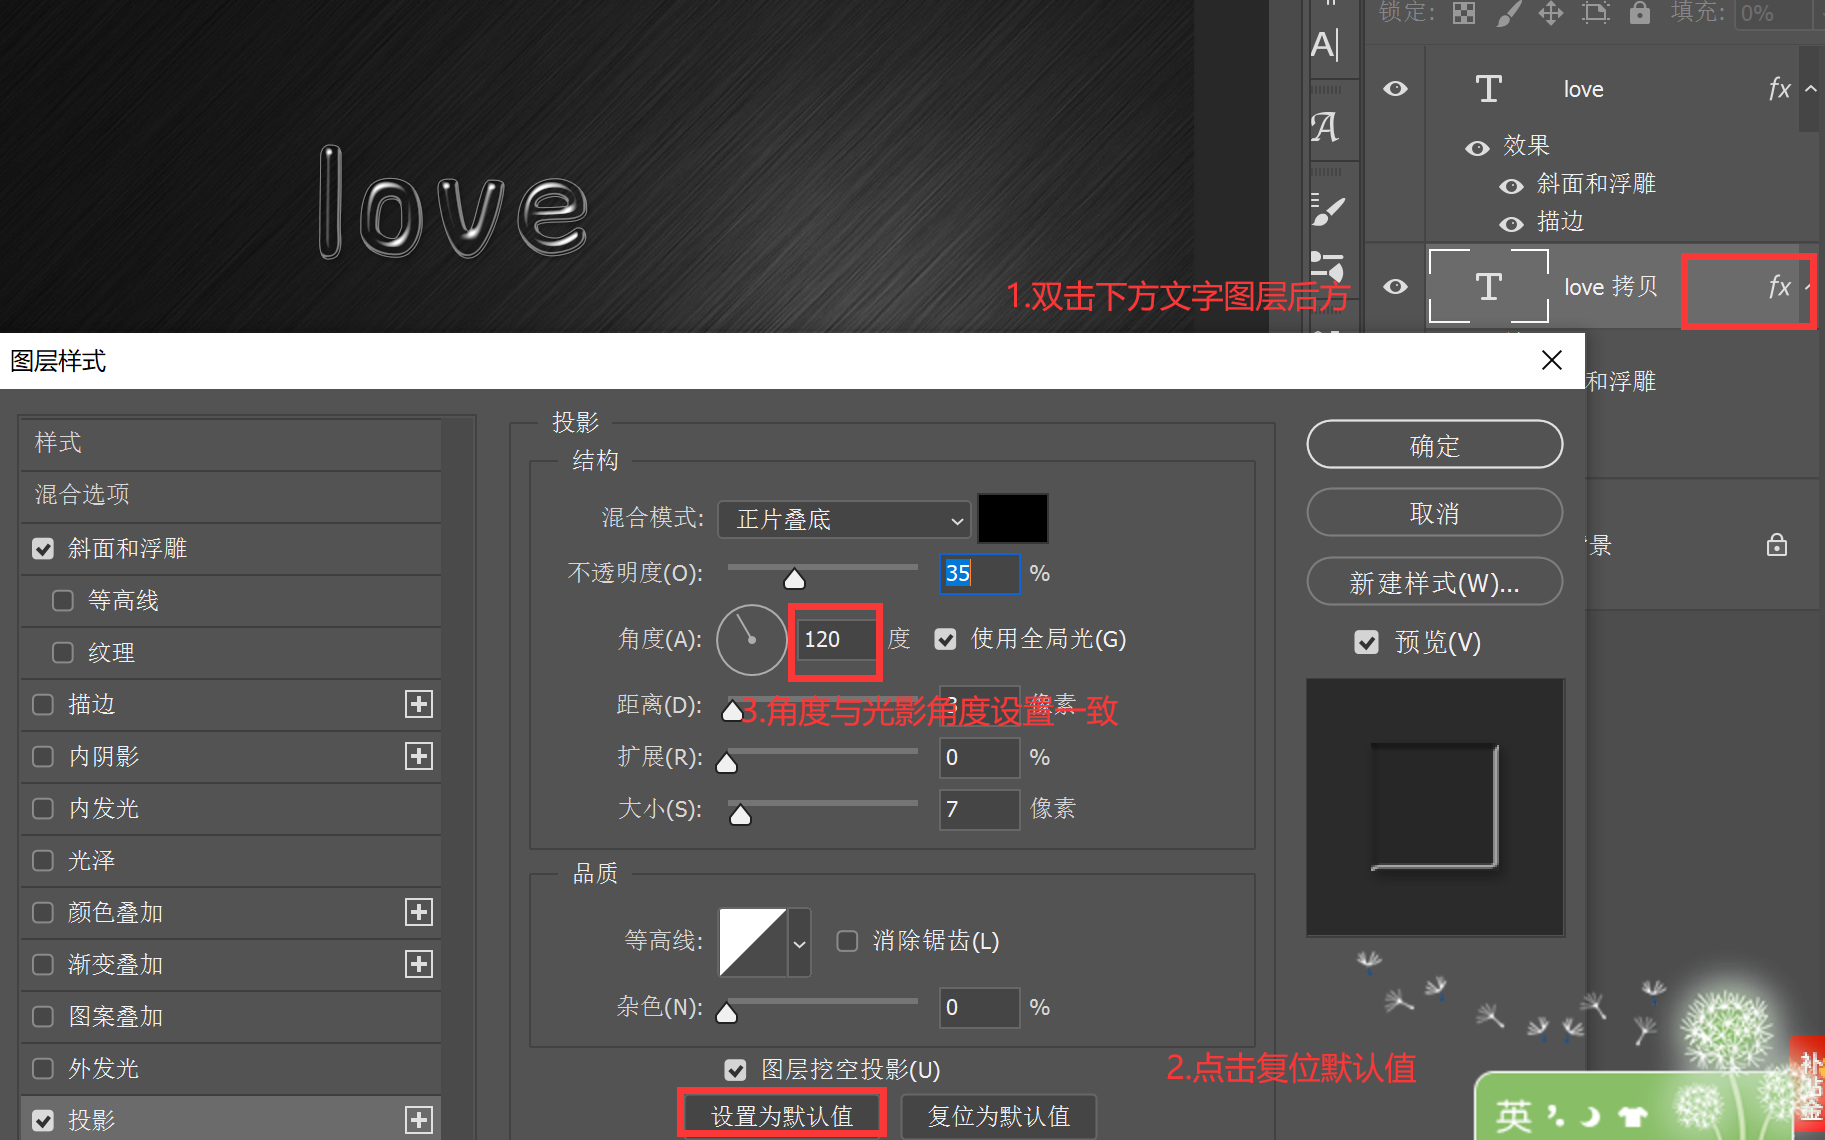Open 颜色叠加 settings in style list
Screen dimensions: 1825x1140
coord(116,912)
